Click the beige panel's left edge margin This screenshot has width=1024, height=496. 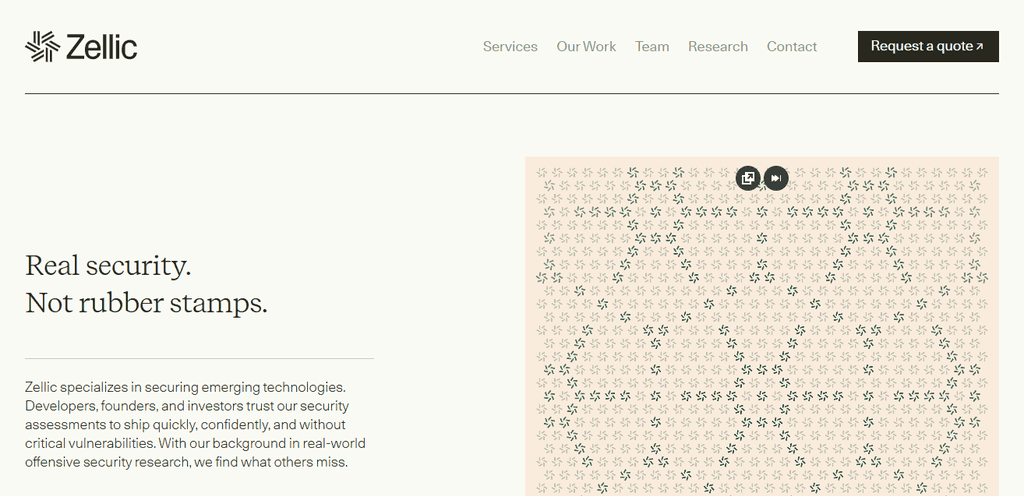(x=530, y=326)
